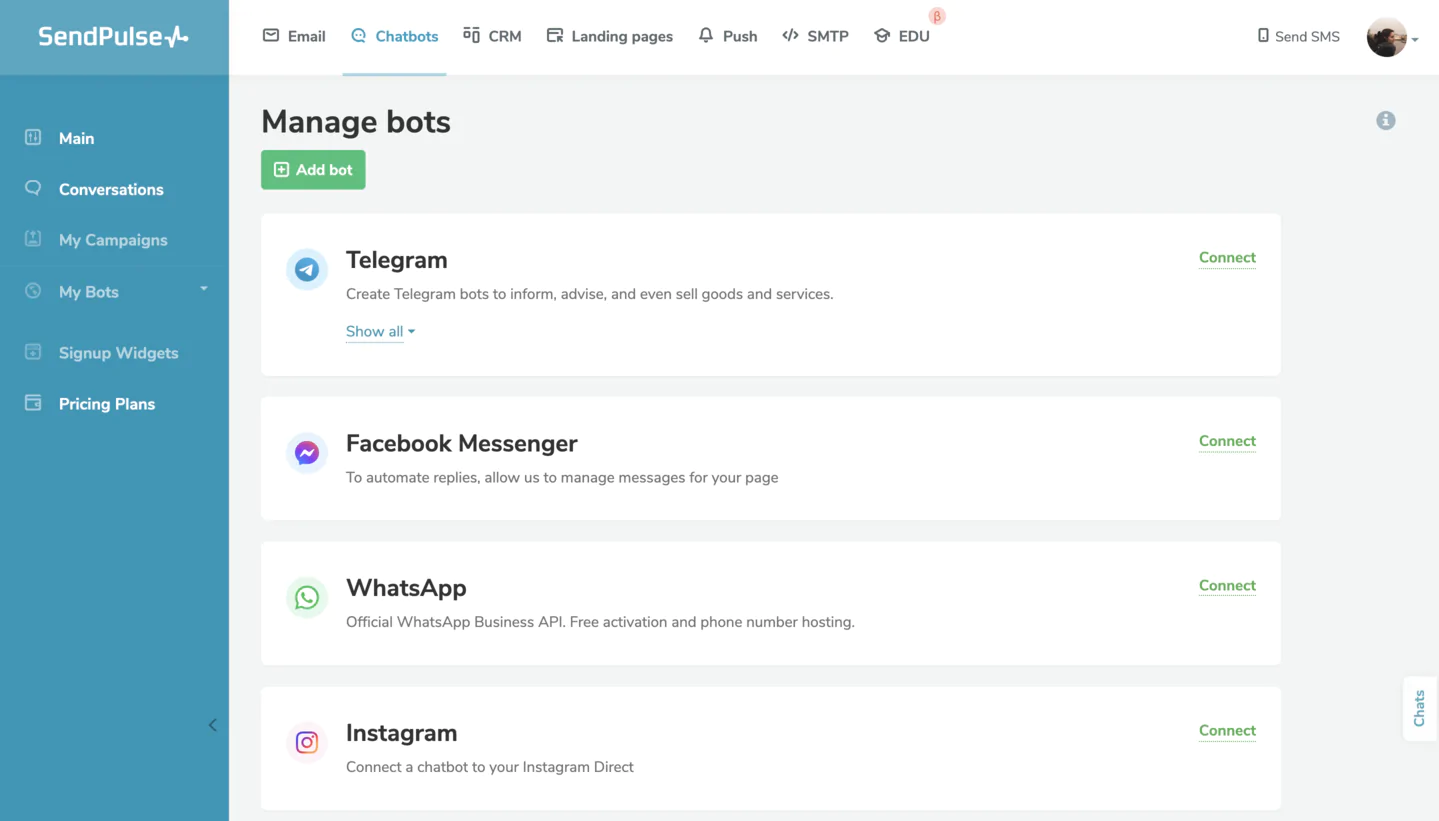Click the Signup Widgets sidebar icon
The image size is (1439, 821).
[33, 352]
